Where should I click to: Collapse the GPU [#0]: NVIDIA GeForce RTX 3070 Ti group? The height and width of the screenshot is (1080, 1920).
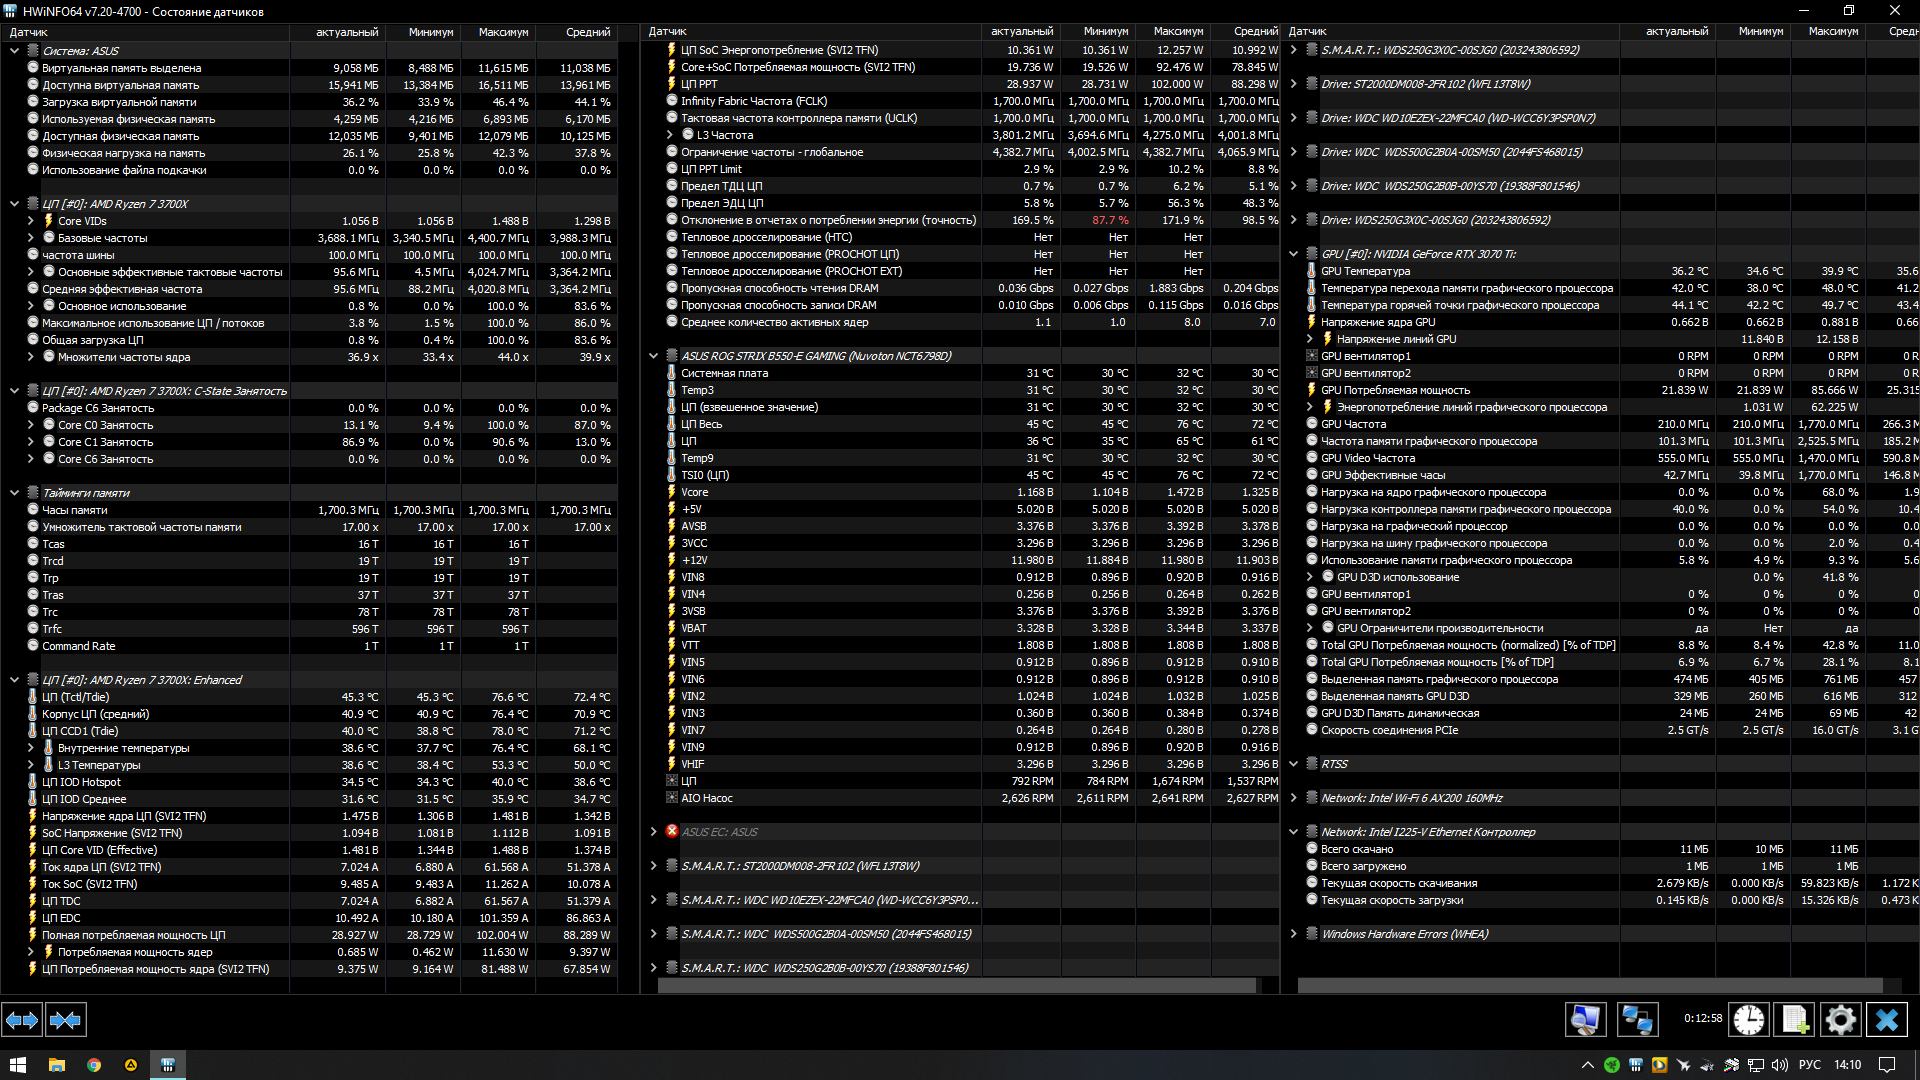1293,254
